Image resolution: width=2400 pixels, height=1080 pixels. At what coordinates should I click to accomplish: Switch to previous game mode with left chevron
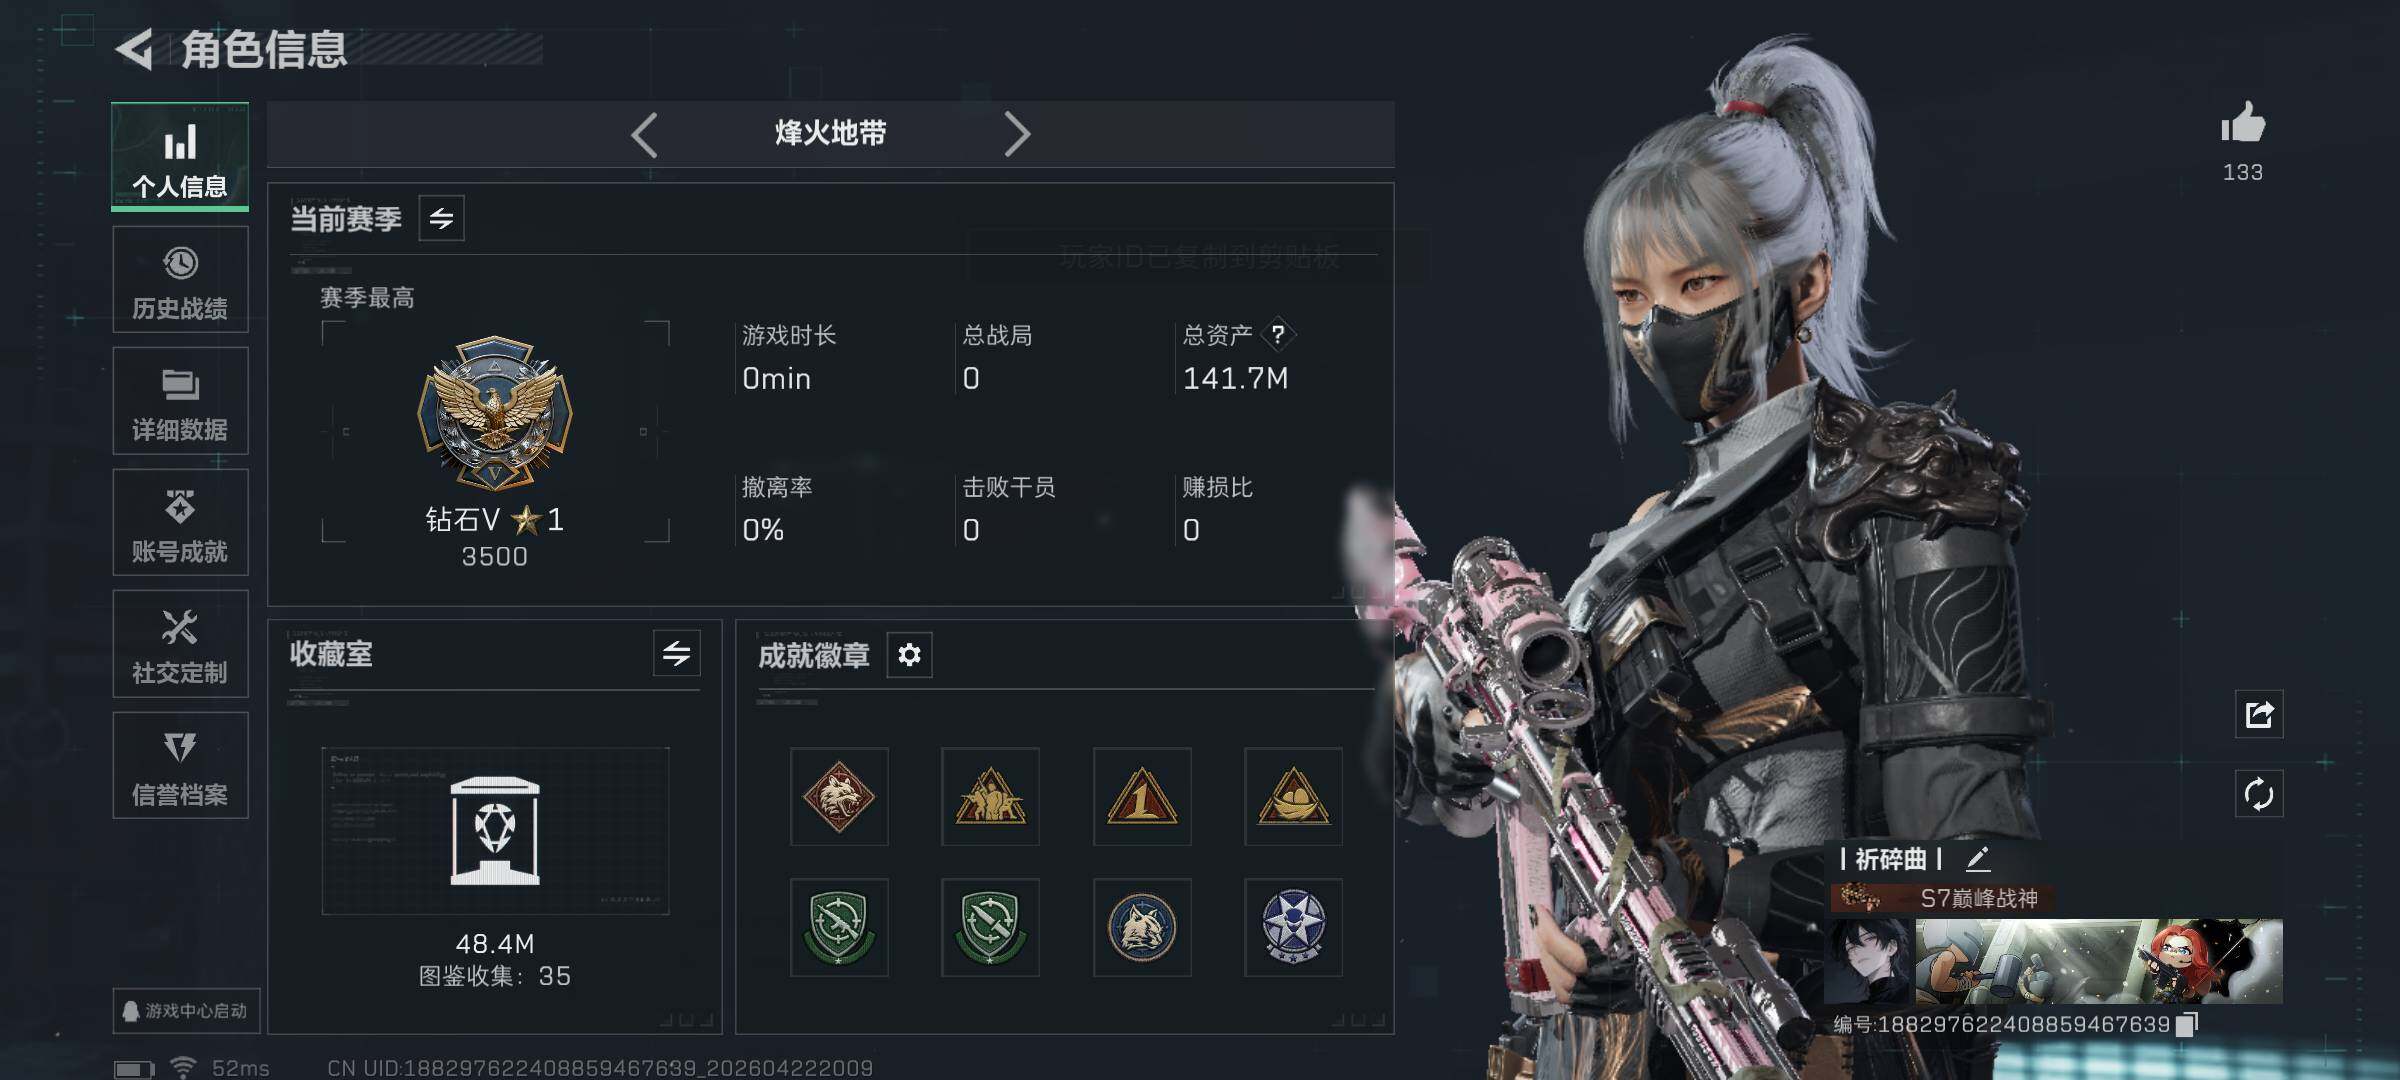point(645,135)
